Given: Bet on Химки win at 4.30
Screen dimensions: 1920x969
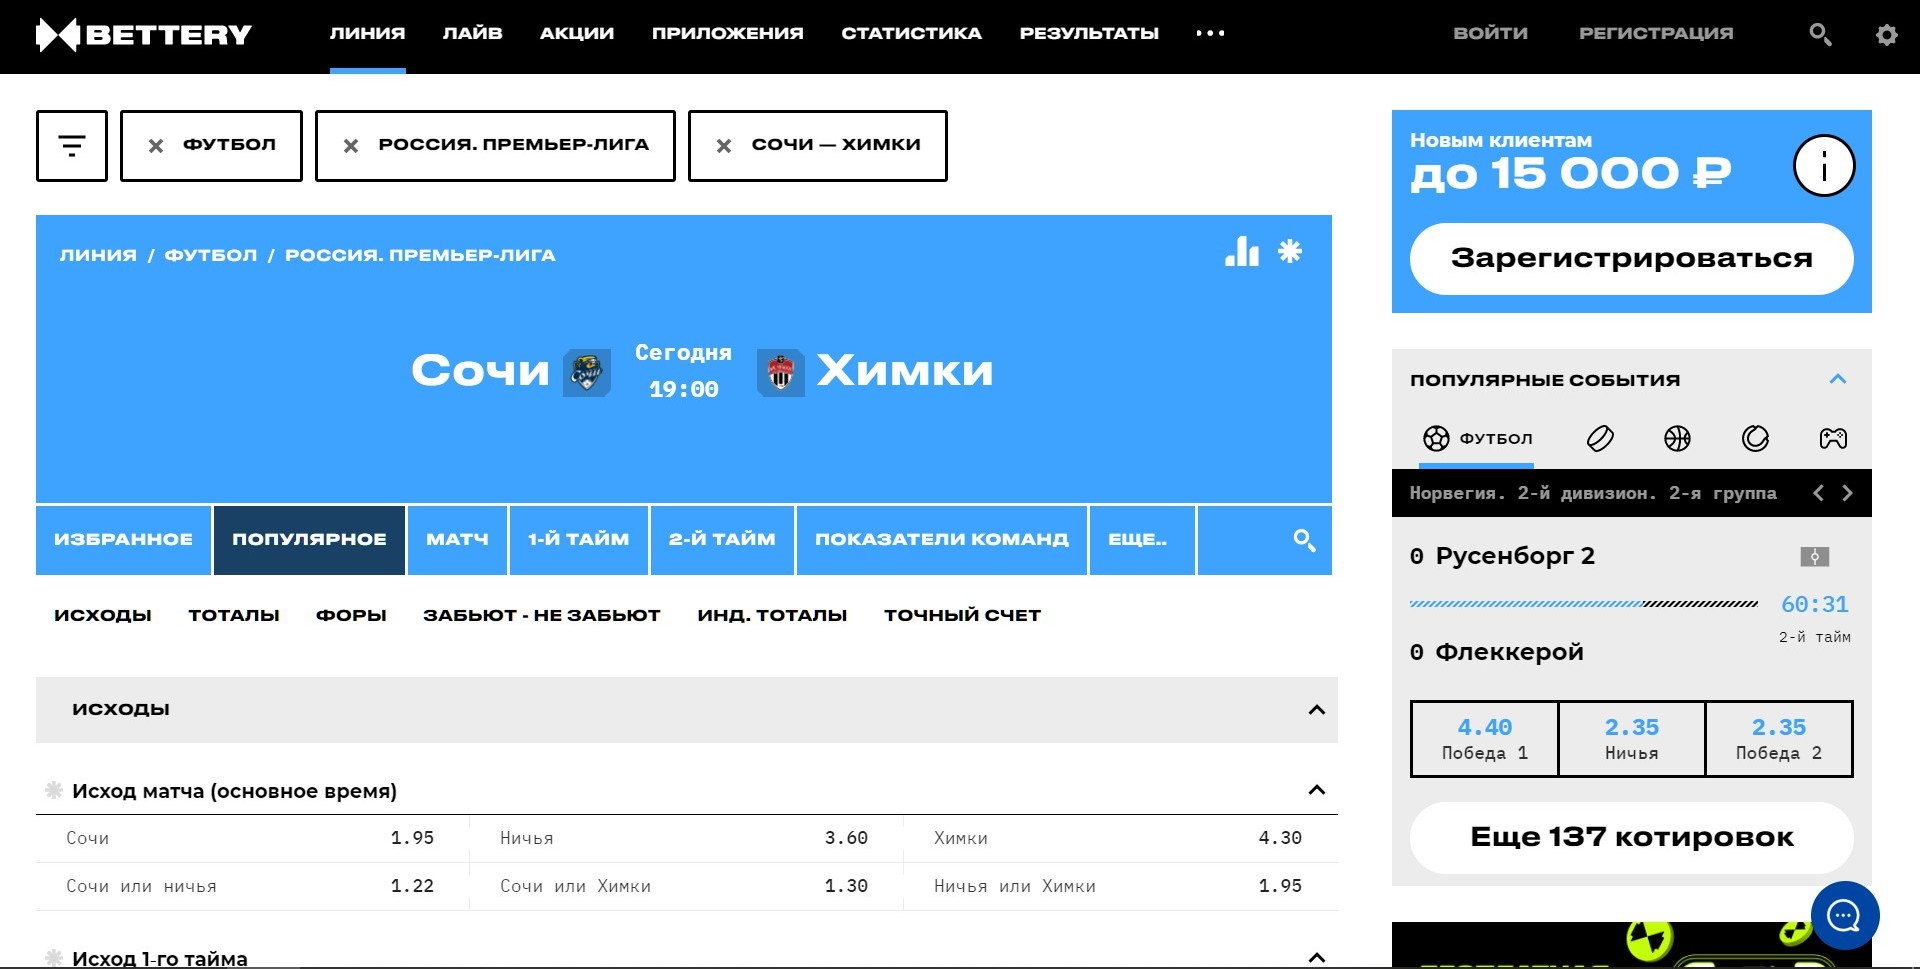Looking at the screenshot, I should click(x=1118, y=838).
